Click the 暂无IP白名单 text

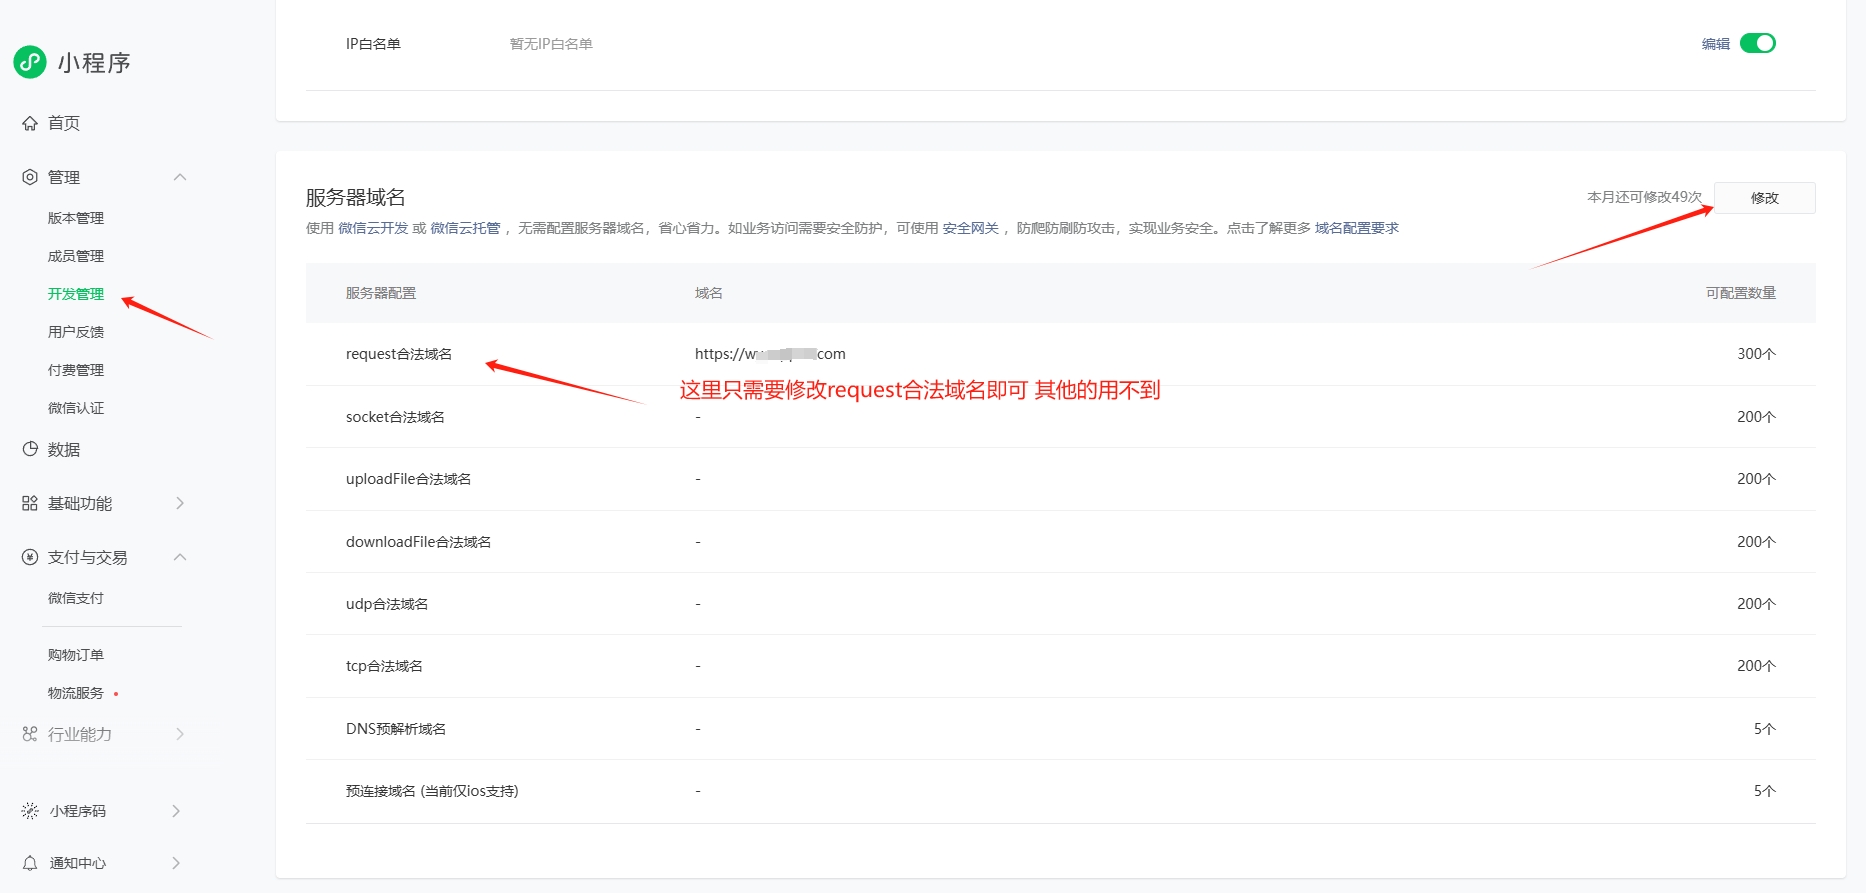(x=551, y=44)
